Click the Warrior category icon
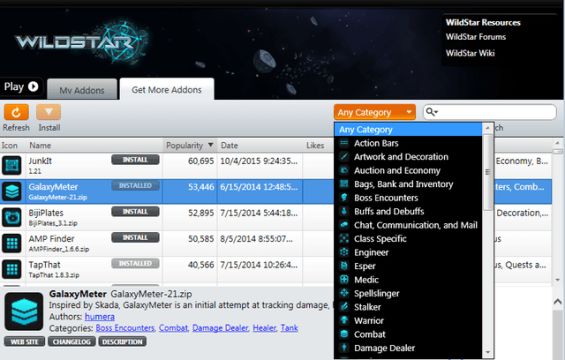565x360 pixels. click(344, 320)
